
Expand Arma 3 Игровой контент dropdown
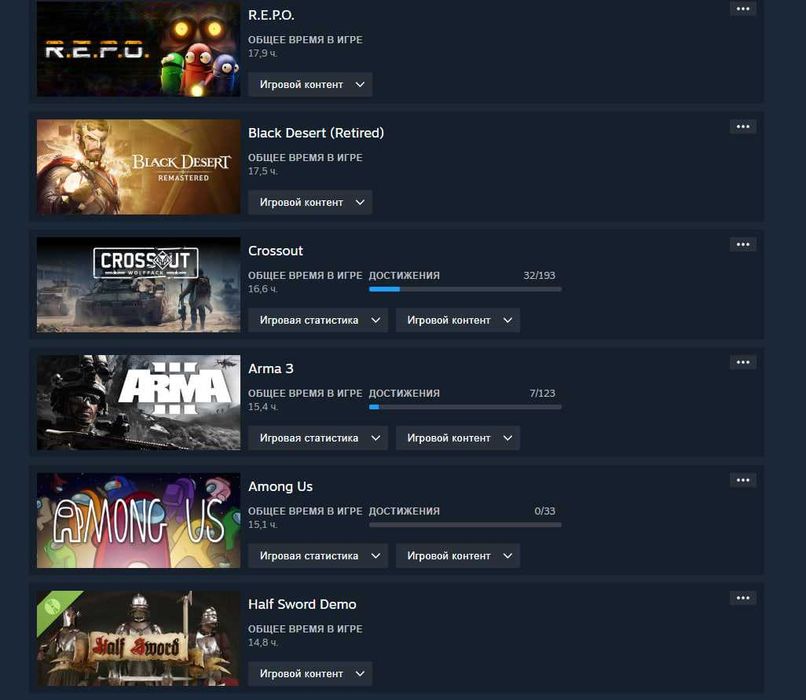click(457, 438)
